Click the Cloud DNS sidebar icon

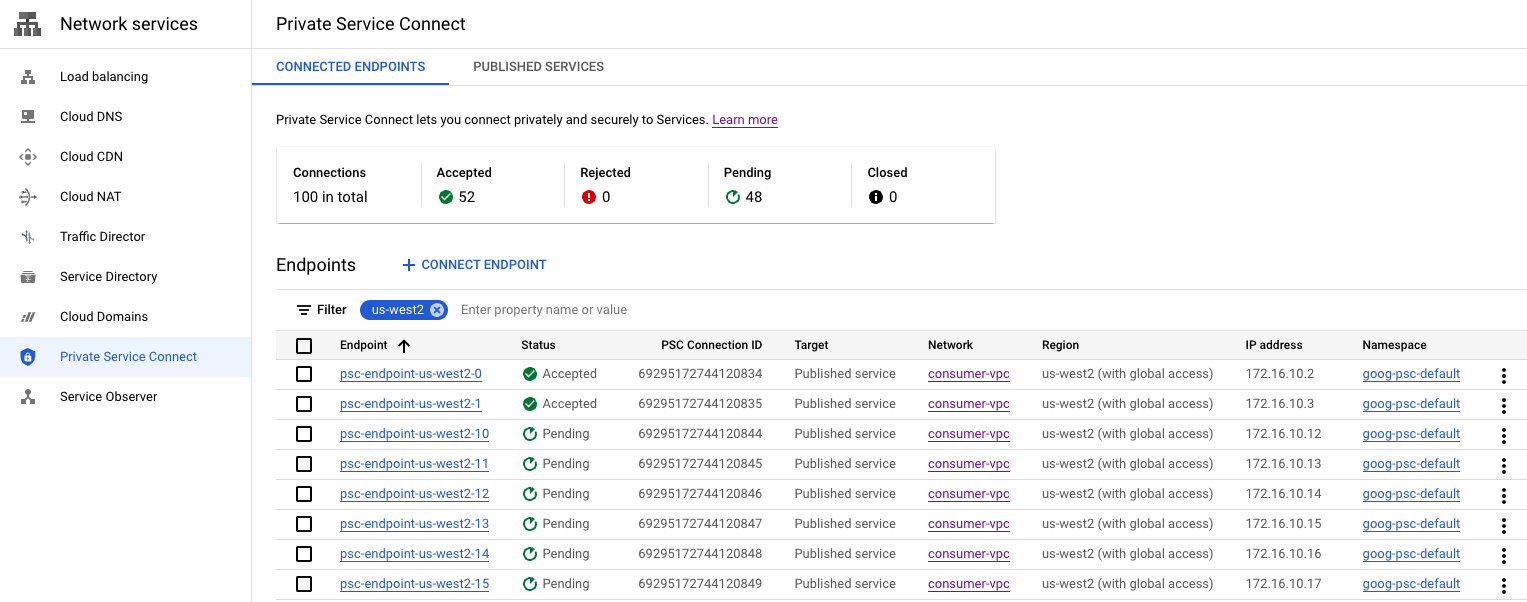click(28, 117)
